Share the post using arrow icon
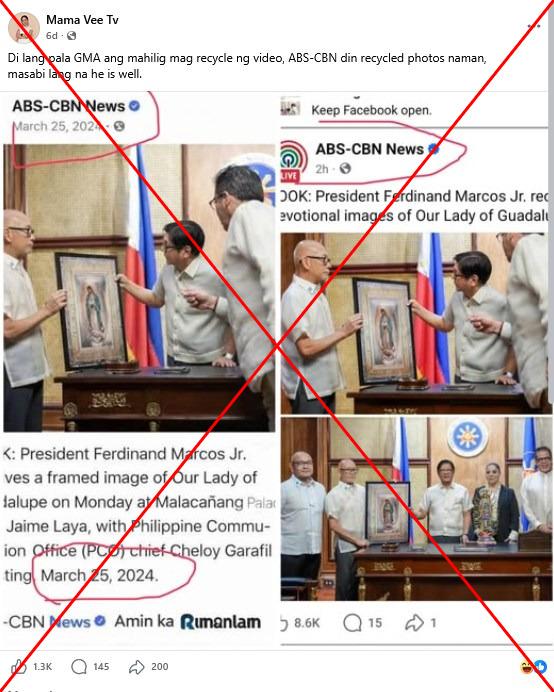The height and width of the screenshot is (692, 554). click(136, 666)
